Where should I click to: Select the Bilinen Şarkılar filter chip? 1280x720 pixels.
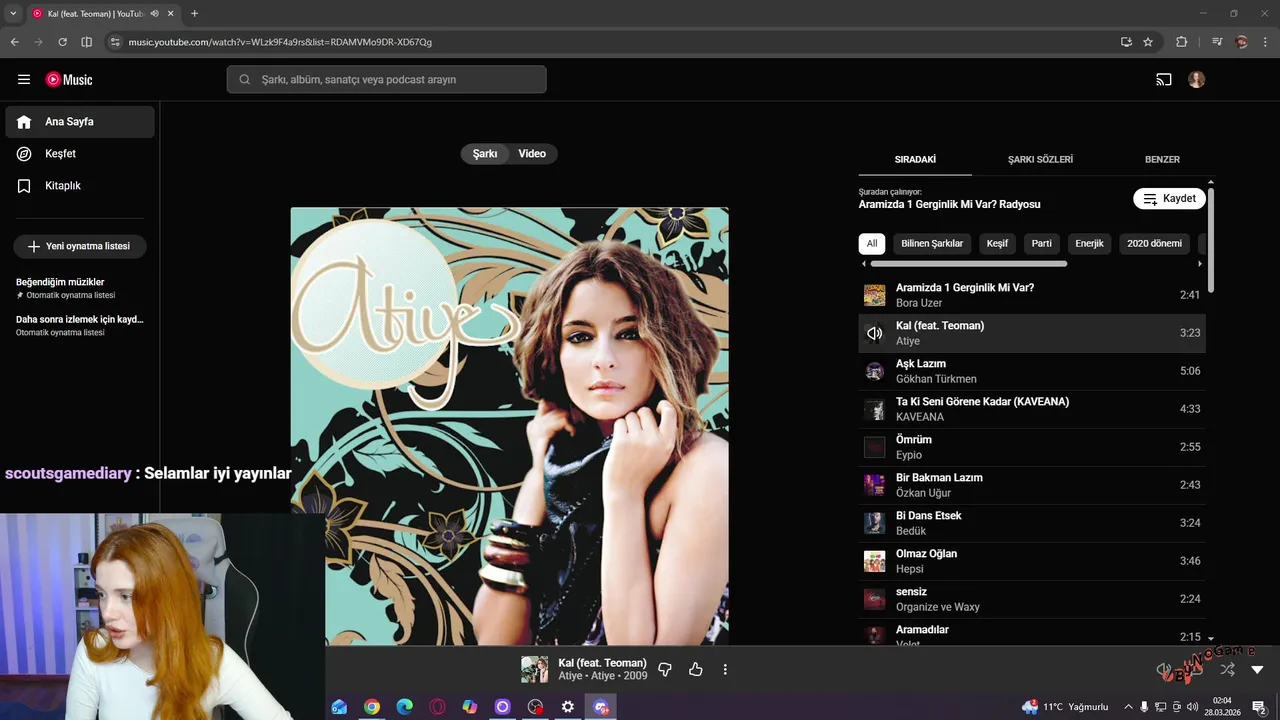tap(932, 243)
